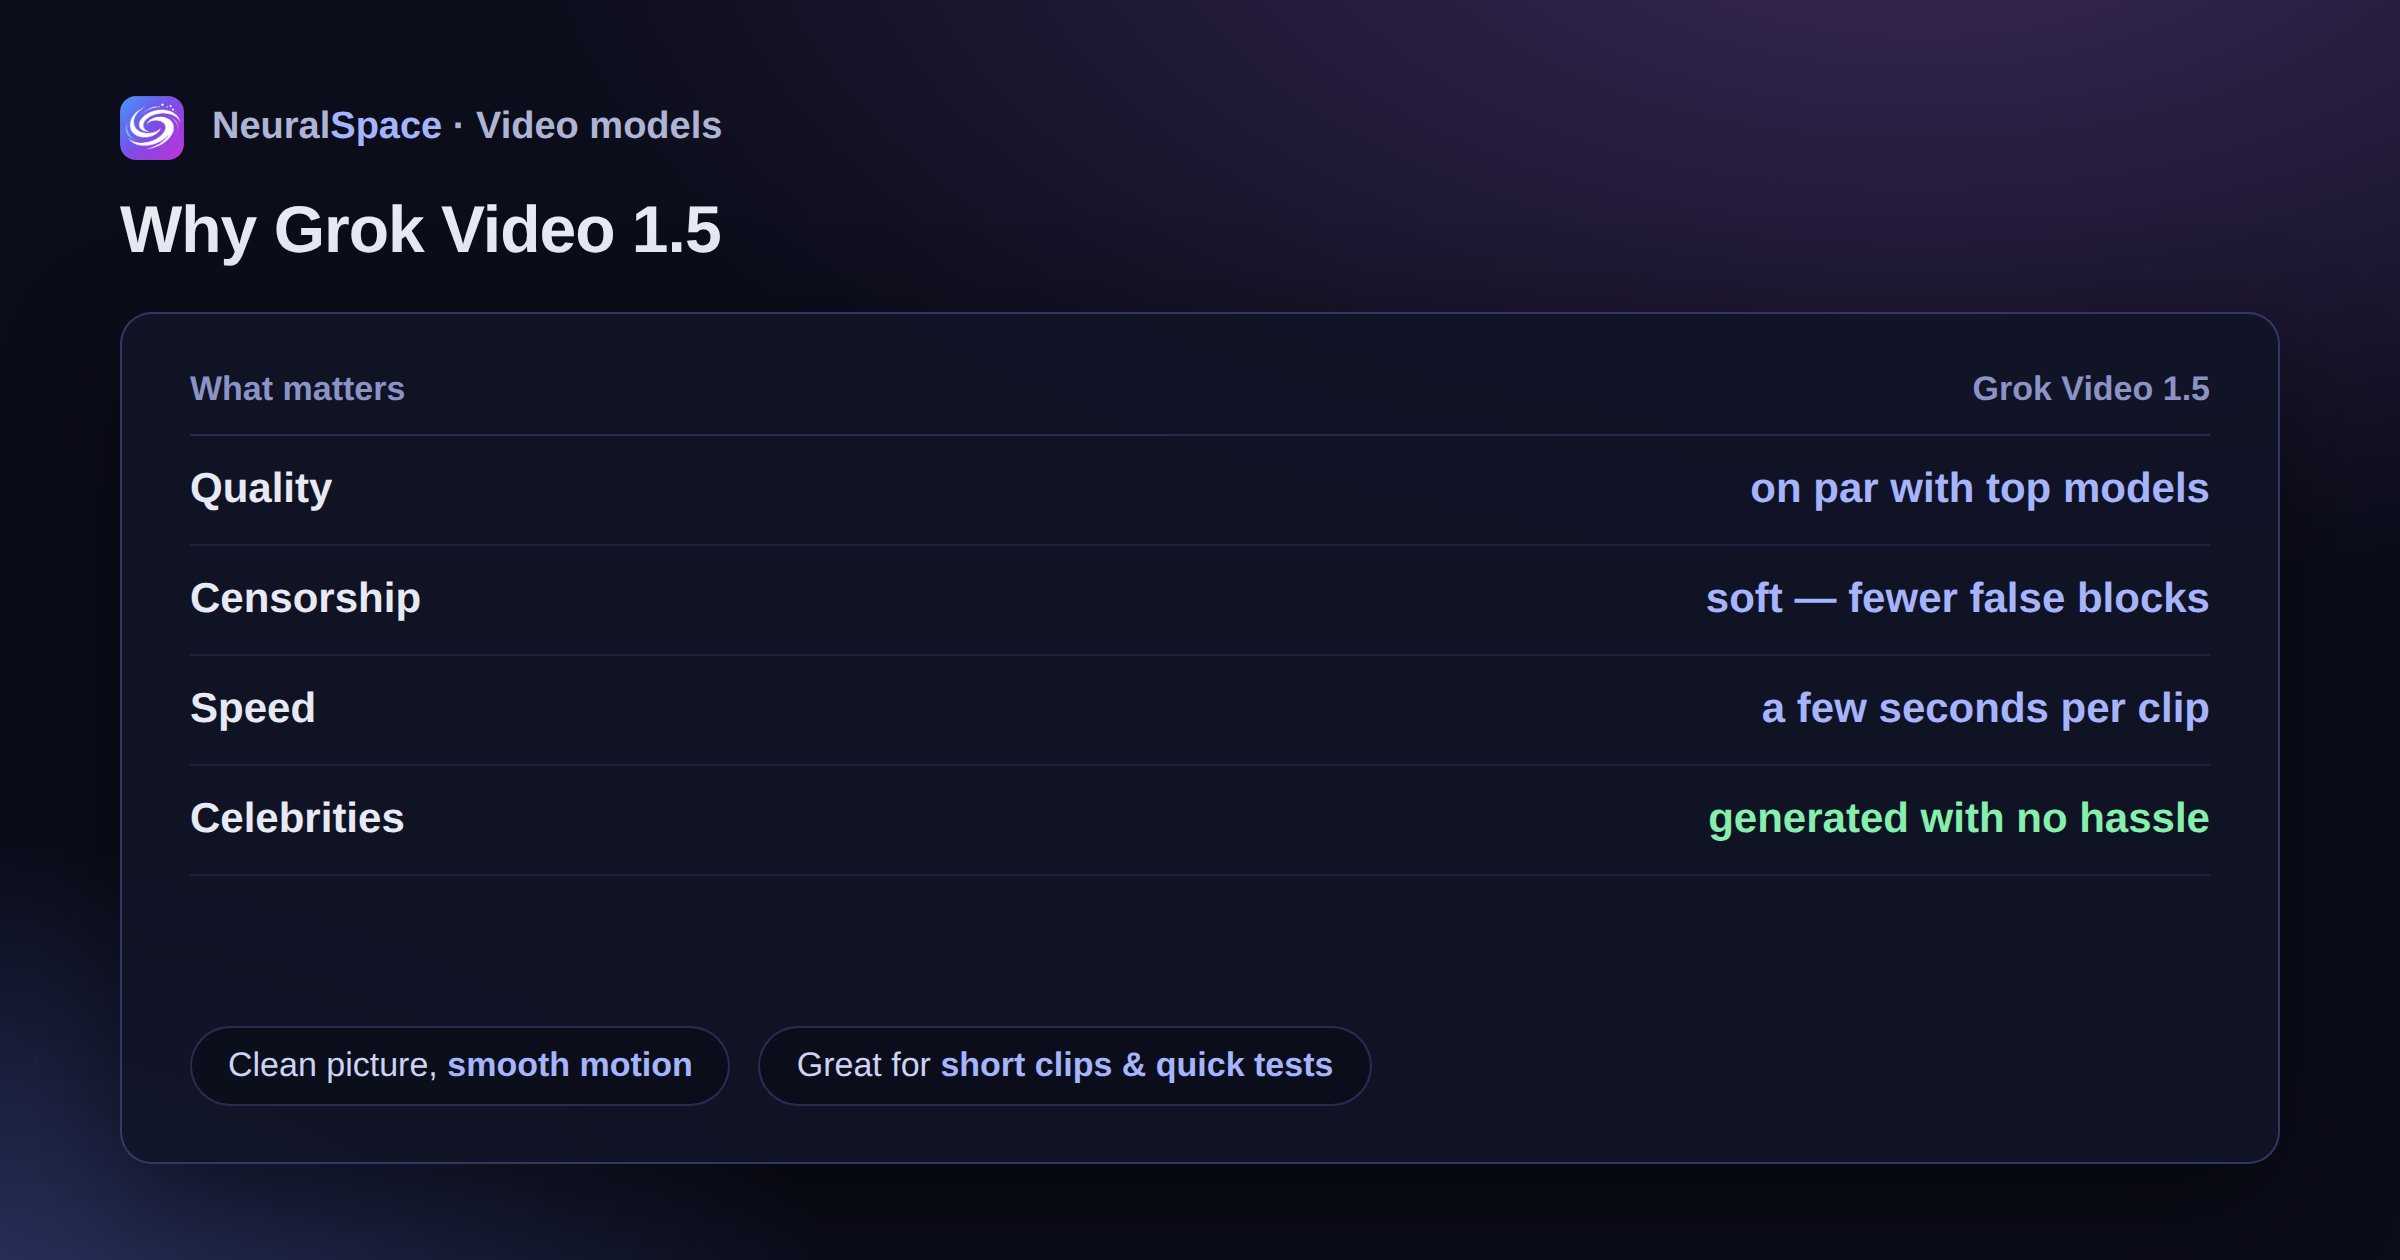Click 'on par with top models' value
Screen dimensions: 2400x1260
point(1979,489)
